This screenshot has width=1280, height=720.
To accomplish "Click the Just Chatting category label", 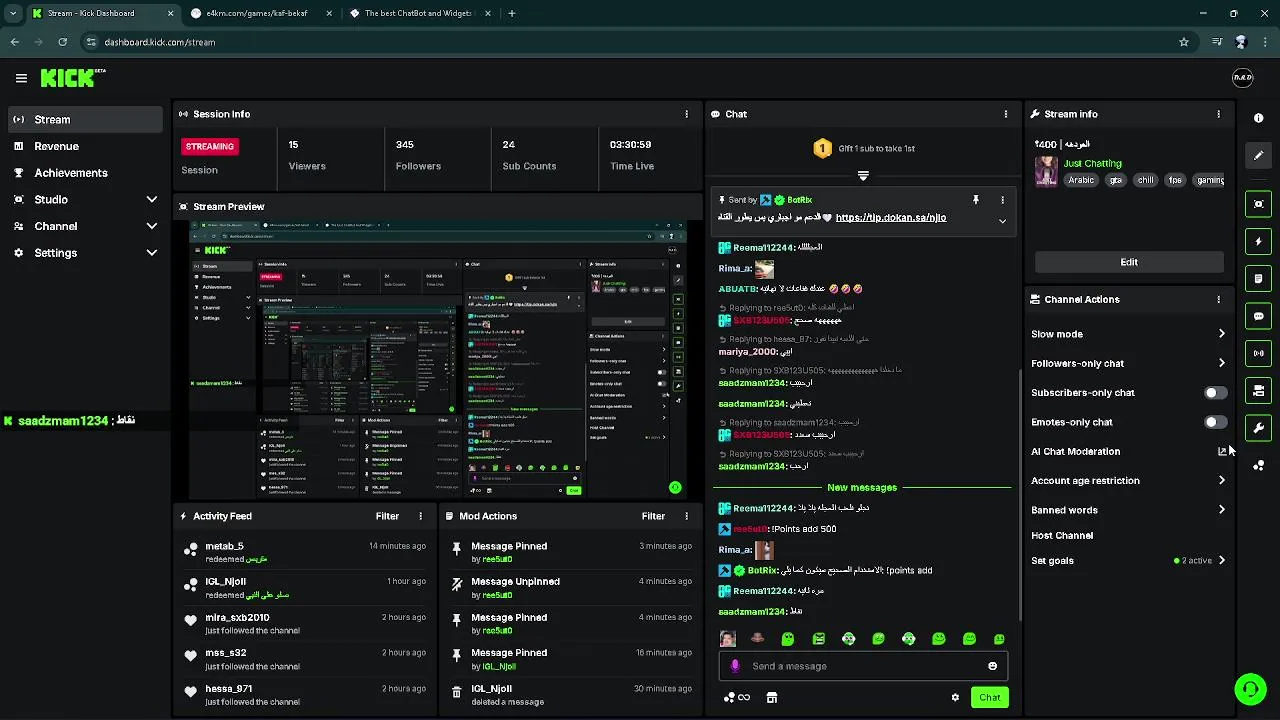I will [1093, 163].
